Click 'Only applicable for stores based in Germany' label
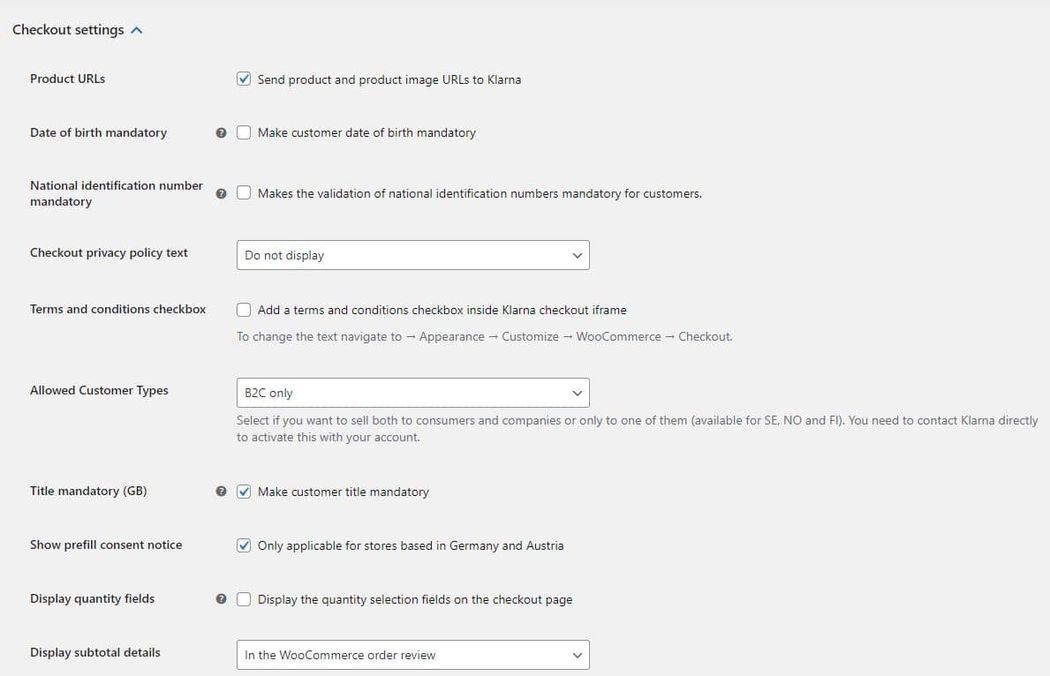Image resolution: width=1050 pixels, height=676 pixels. [410, 546]
